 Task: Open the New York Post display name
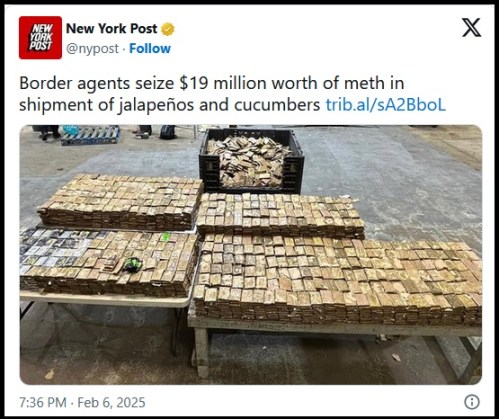111,29
